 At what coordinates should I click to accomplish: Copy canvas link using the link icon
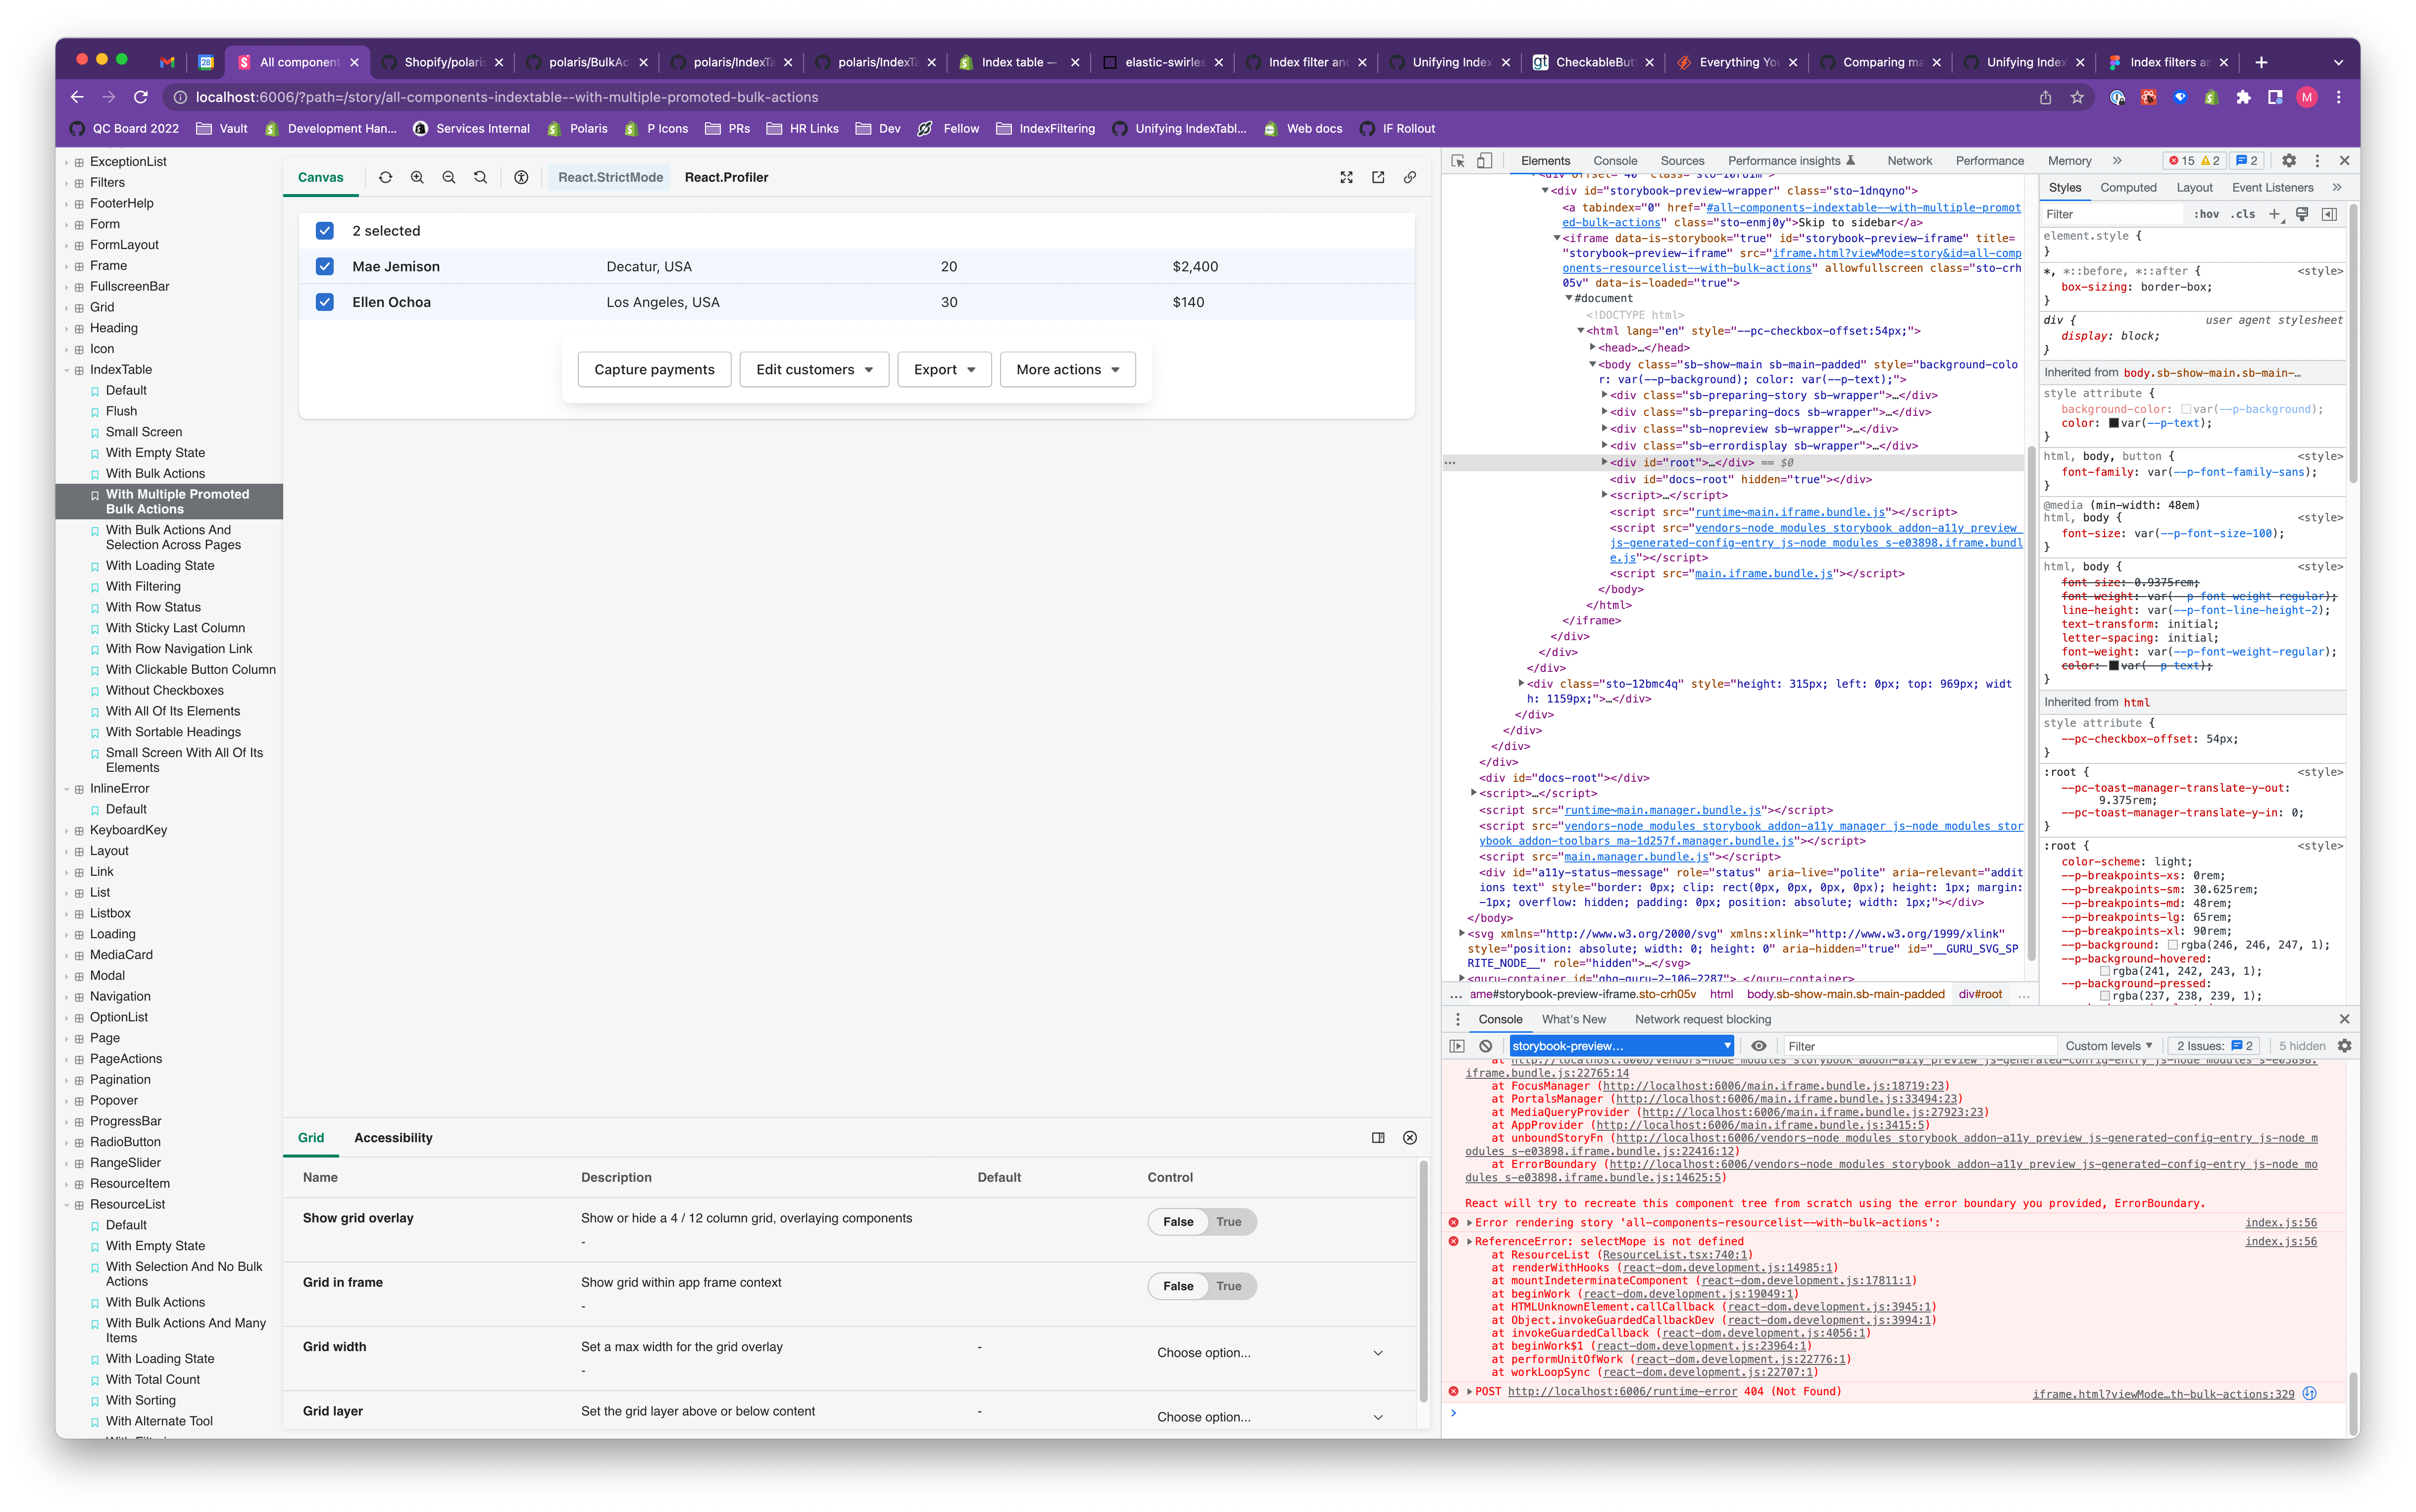coord(1410,177)
